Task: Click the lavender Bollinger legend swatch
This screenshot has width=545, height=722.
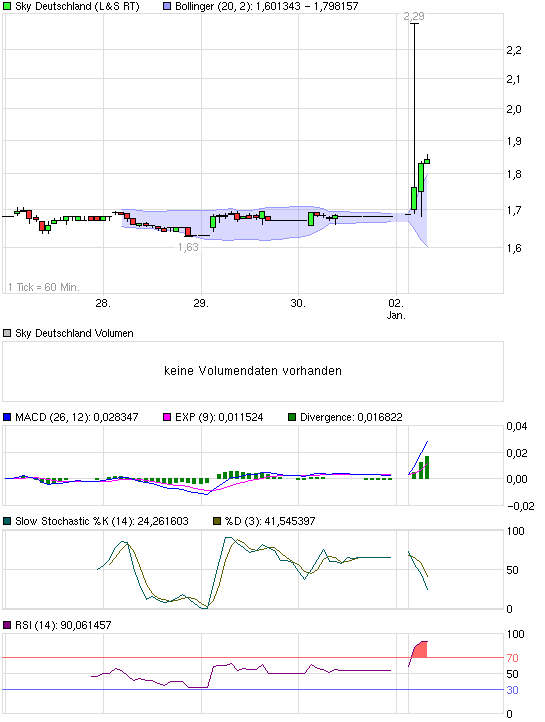Action: [x=167, y=6]
